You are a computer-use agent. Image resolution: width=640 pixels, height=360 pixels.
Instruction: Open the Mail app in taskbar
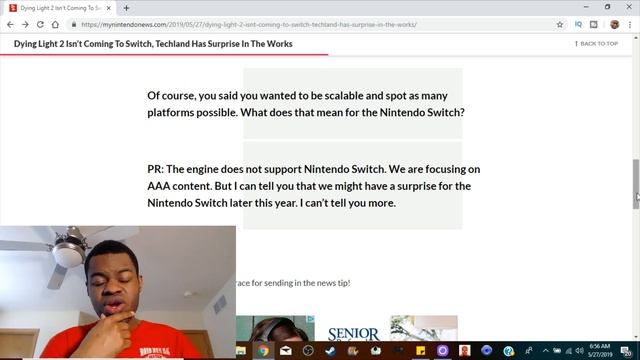pos(286,351)
